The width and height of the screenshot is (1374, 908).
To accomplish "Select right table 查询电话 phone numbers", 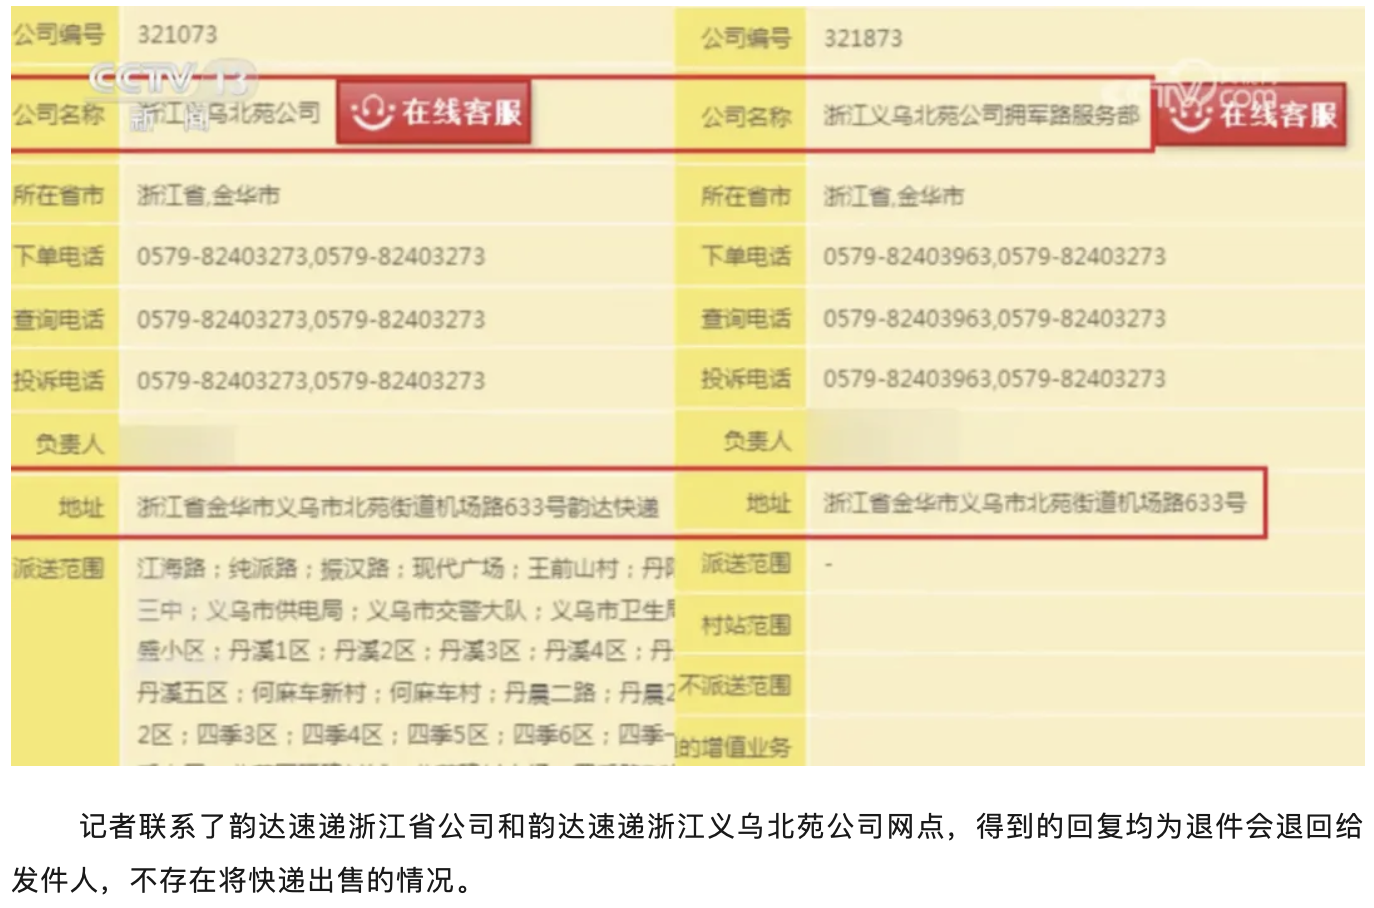I will pos(994,318).
